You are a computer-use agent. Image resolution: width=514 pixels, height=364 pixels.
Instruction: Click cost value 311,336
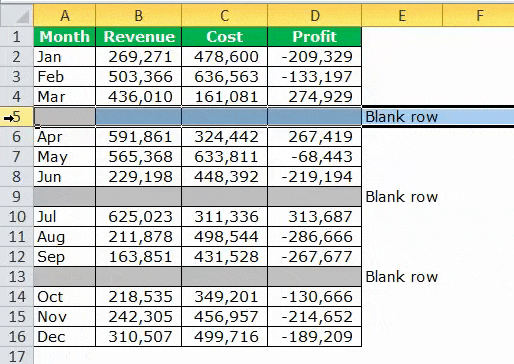click(x=224, y=217)
